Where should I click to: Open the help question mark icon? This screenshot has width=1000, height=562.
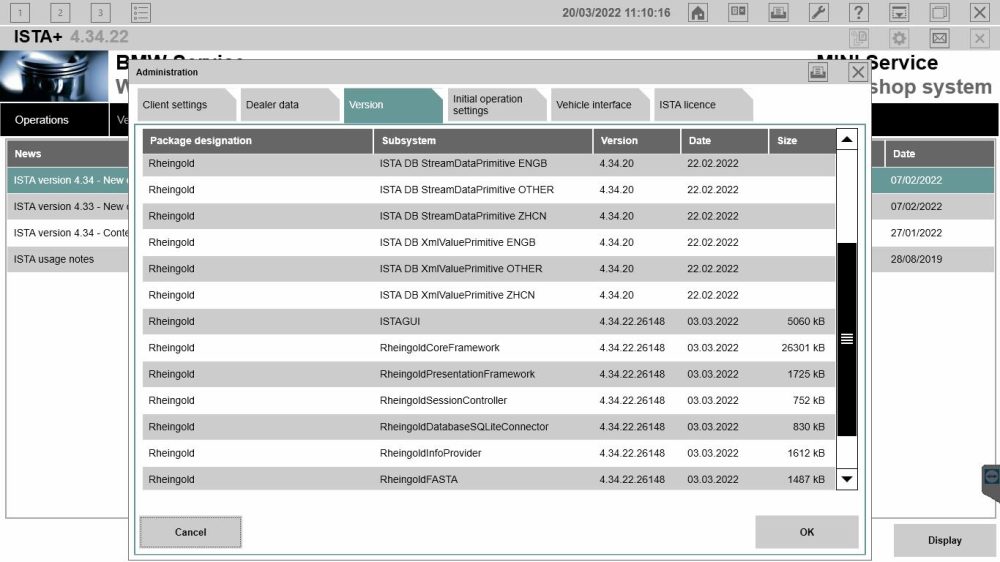click(858, 12)
